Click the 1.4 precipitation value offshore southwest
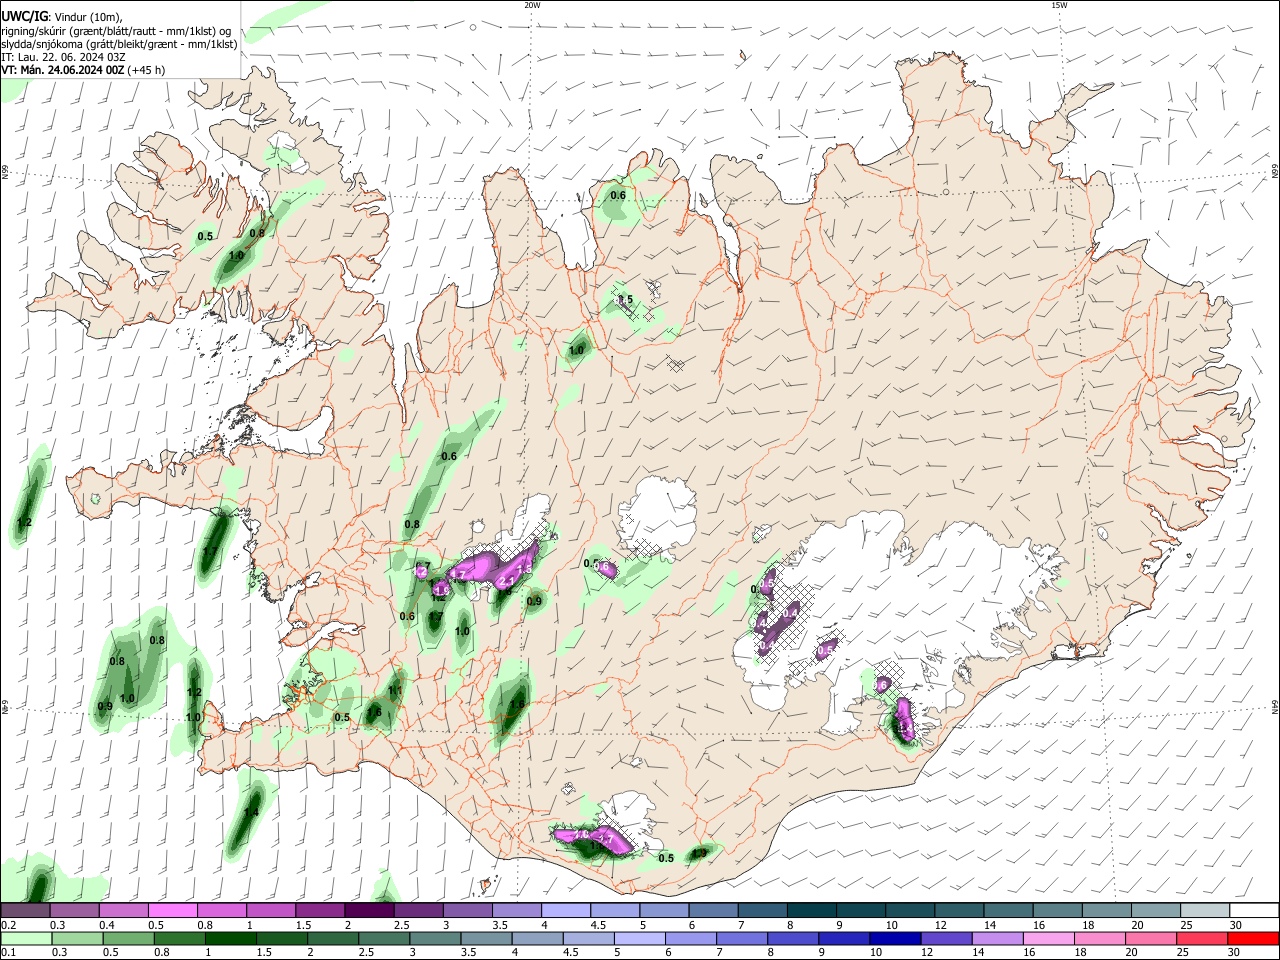 [x=251, y=812]
